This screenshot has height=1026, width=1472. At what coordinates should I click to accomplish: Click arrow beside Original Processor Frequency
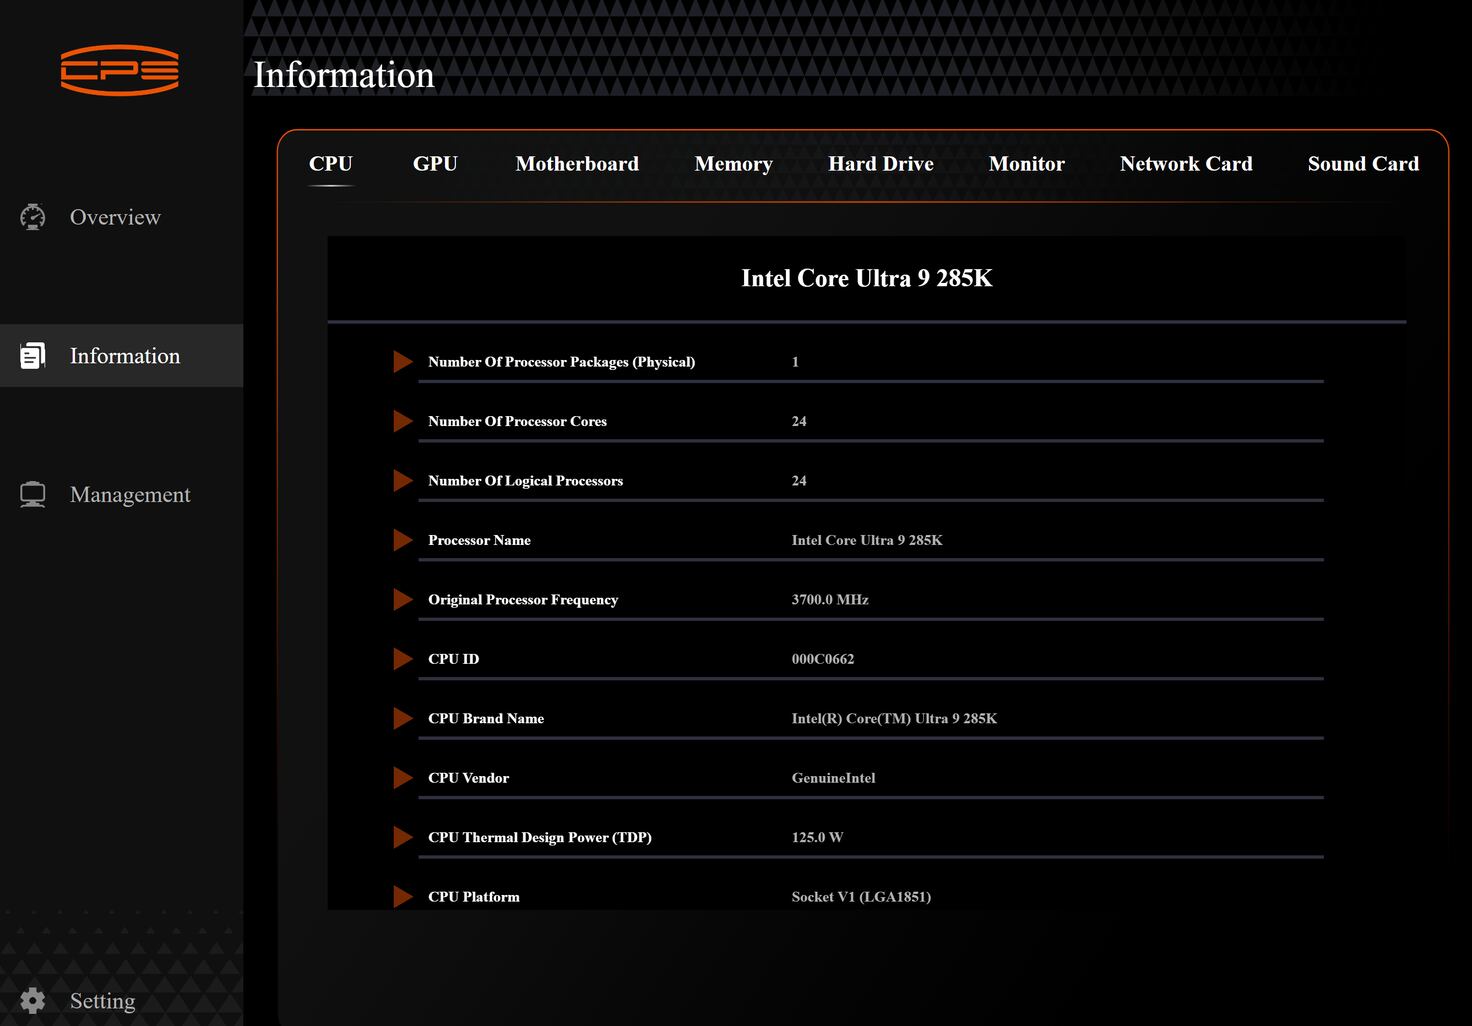403,599
